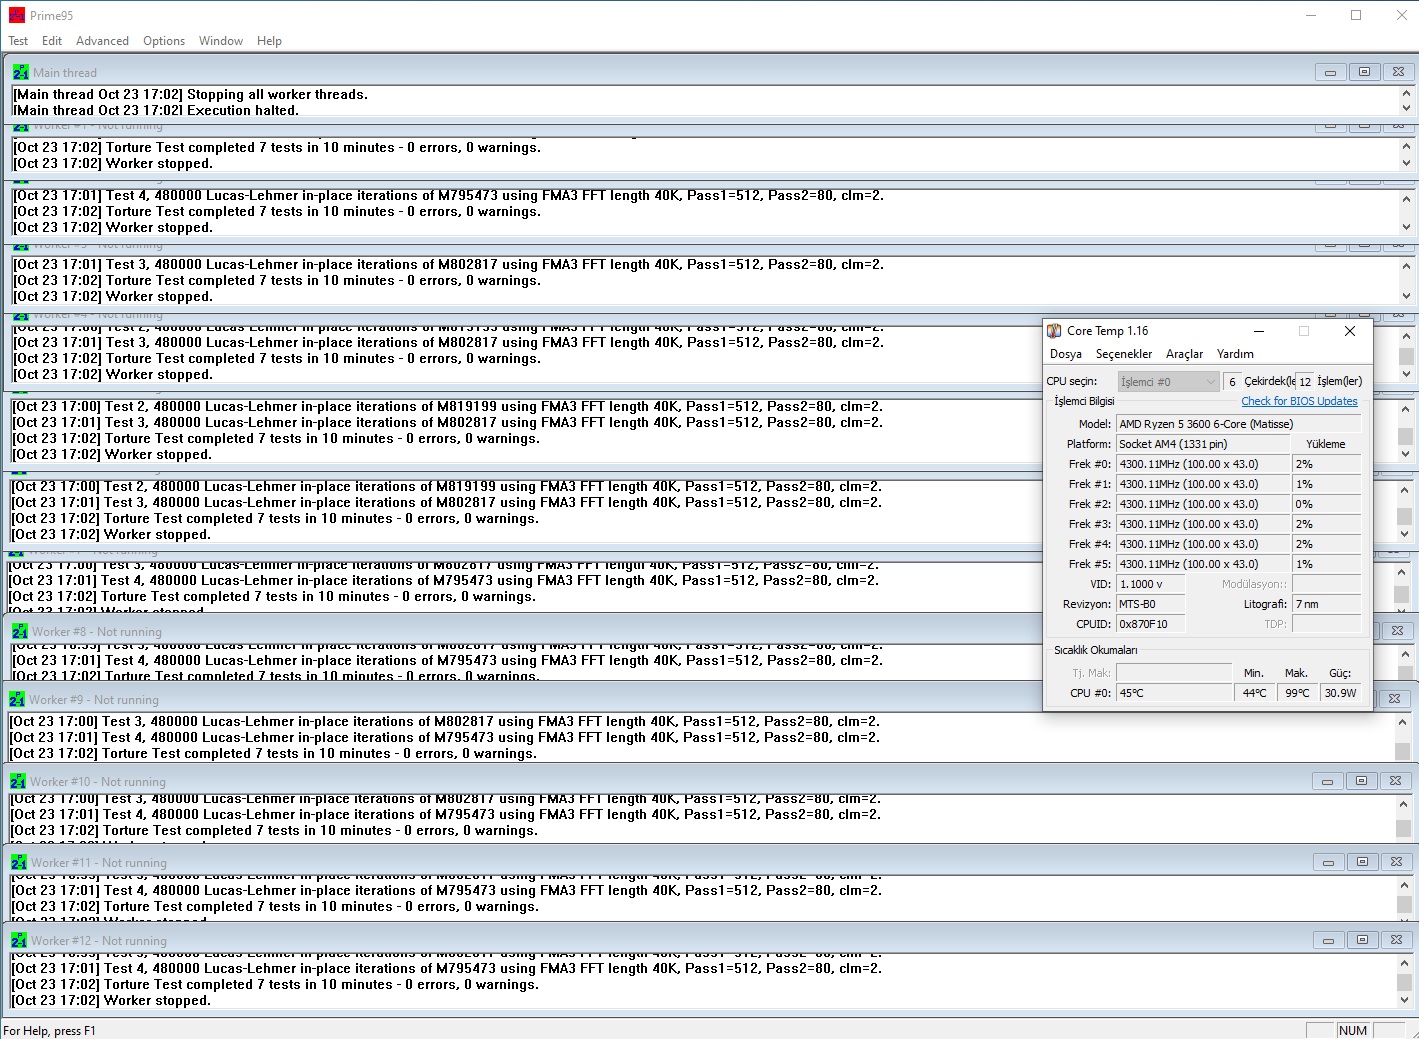Viewport: 1419px width, 1039px height.
Task: Open the Options menu in Prime95
Action: 164,41
